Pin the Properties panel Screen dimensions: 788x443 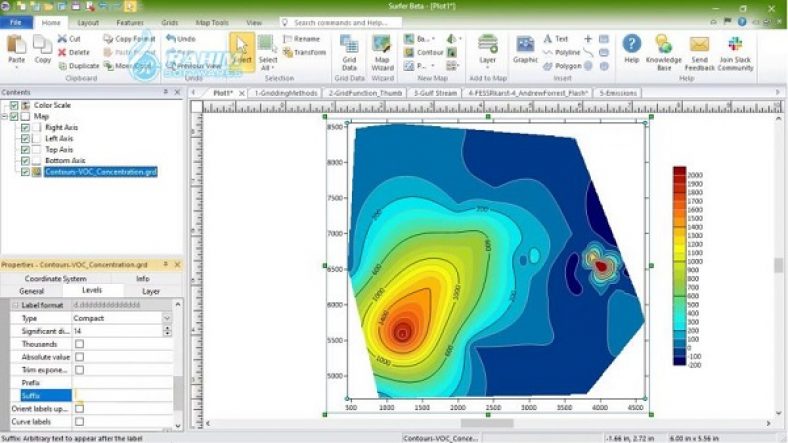pos(165,264)
